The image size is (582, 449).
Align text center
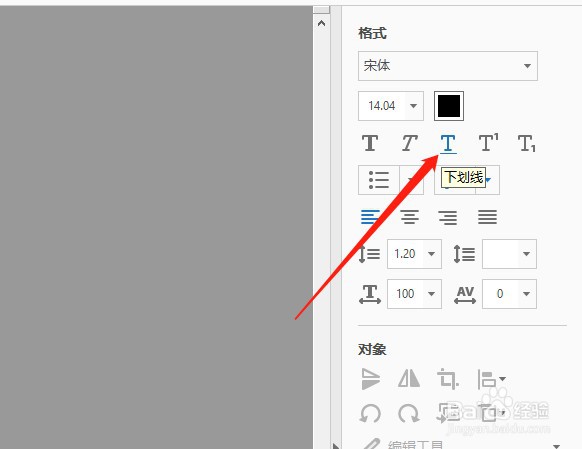409,217
